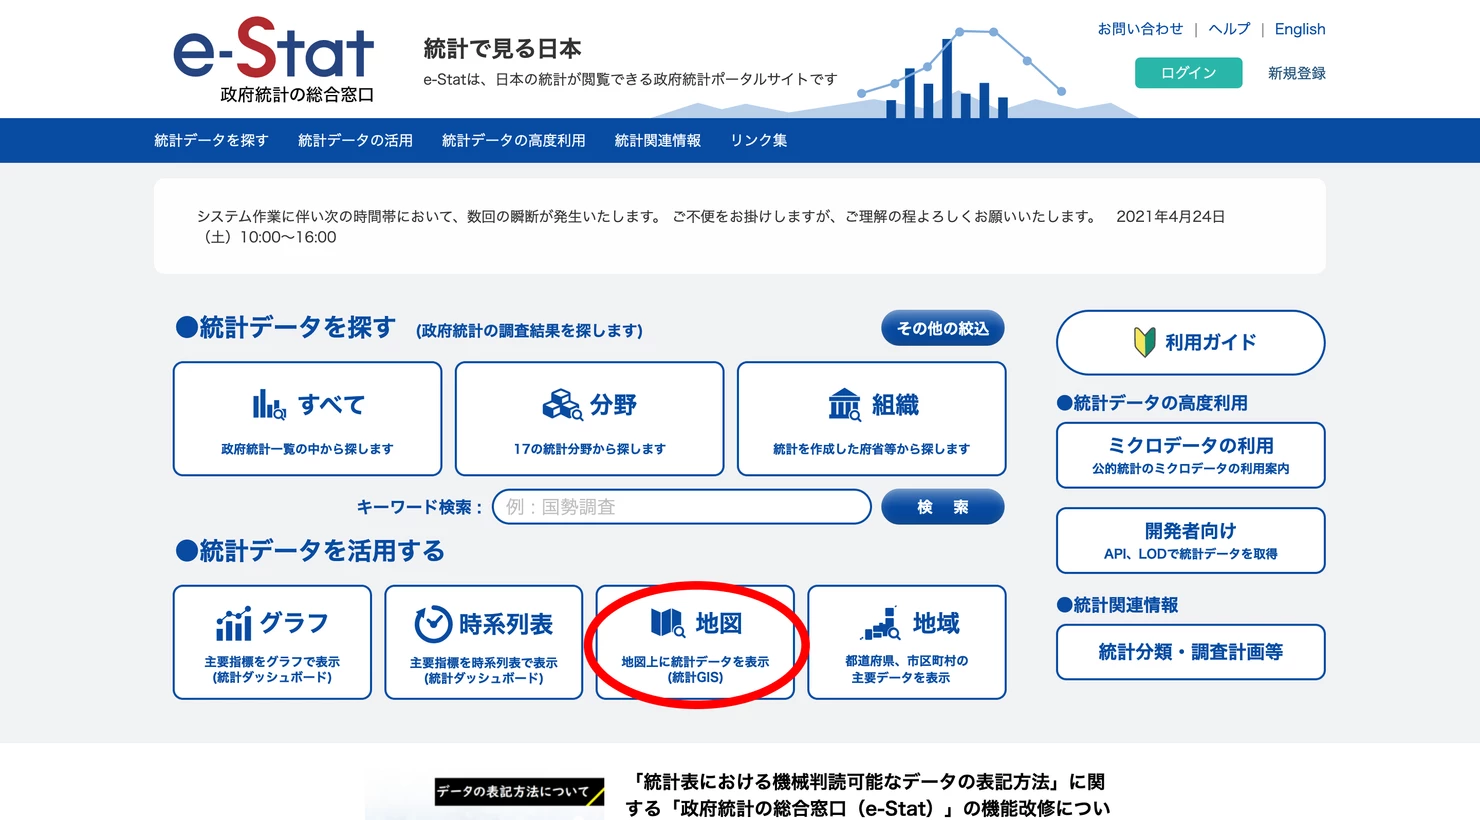
Task: Click the clock icon beside 時系列表
Action: click(x=433, y=624)
